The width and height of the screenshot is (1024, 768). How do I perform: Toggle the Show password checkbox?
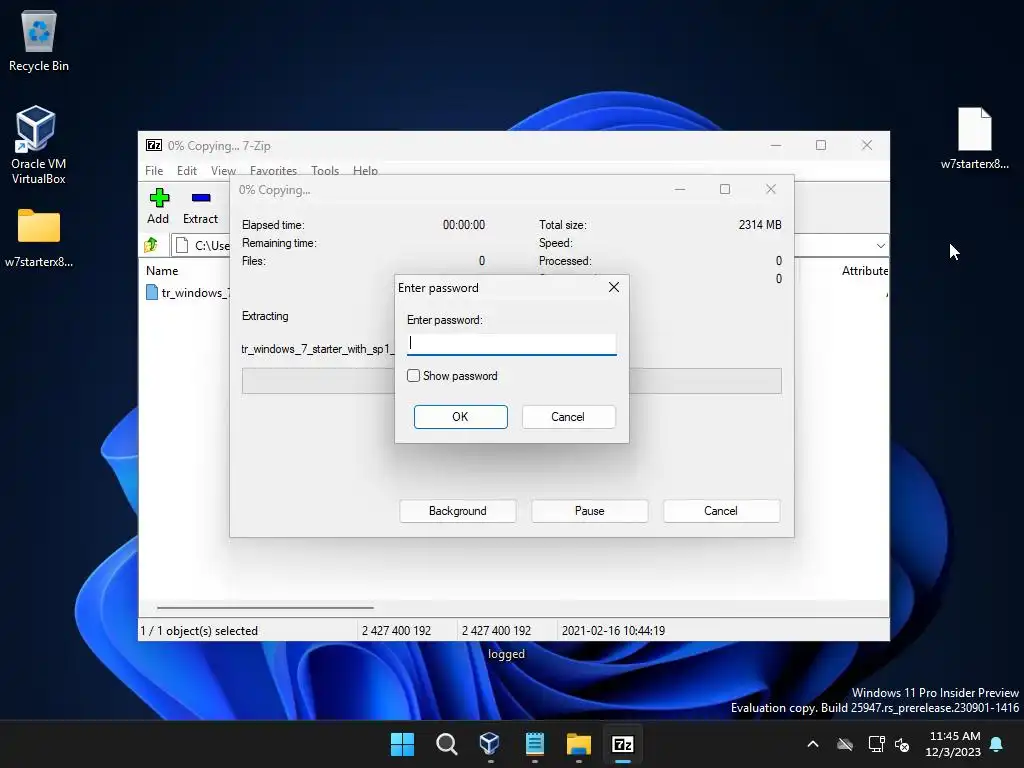point(413,376)
